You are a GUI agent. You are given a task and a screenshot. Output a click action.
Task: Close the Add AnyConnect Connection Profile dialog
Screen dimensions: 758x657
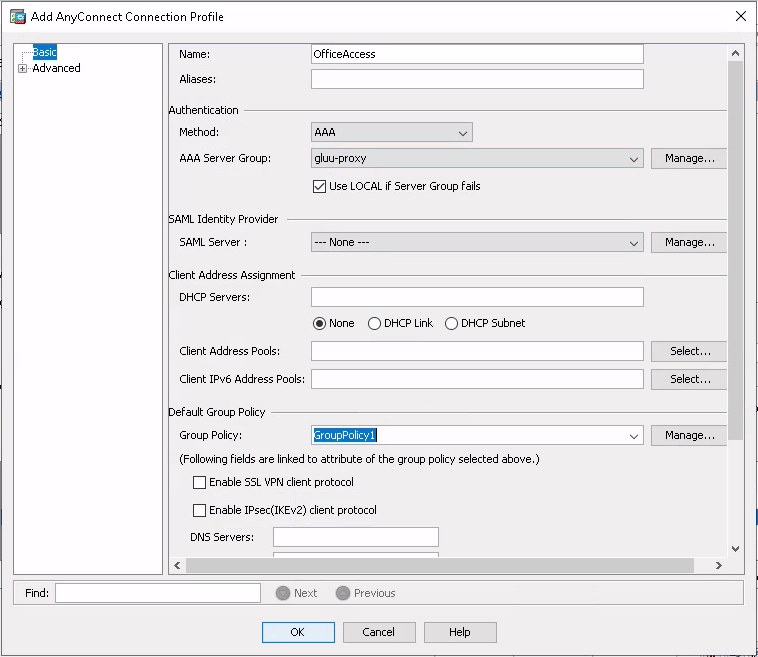pos(740,16)
